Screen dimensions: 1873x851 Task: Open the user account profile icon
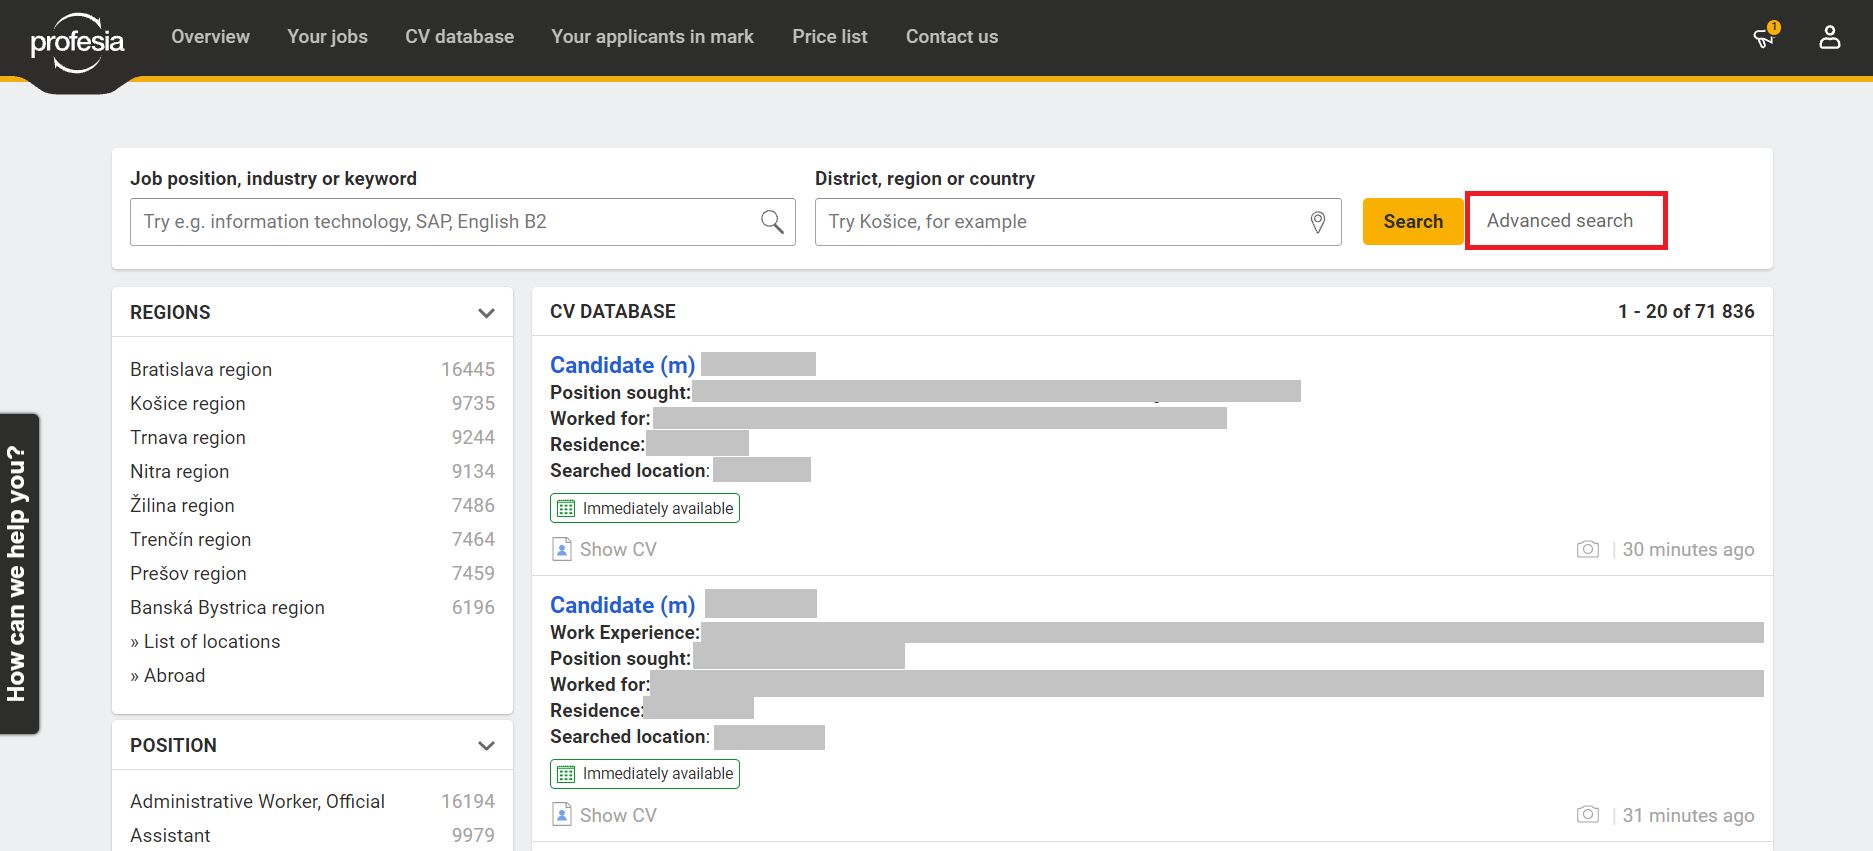pyautogui.click(x=1829, y=37)
